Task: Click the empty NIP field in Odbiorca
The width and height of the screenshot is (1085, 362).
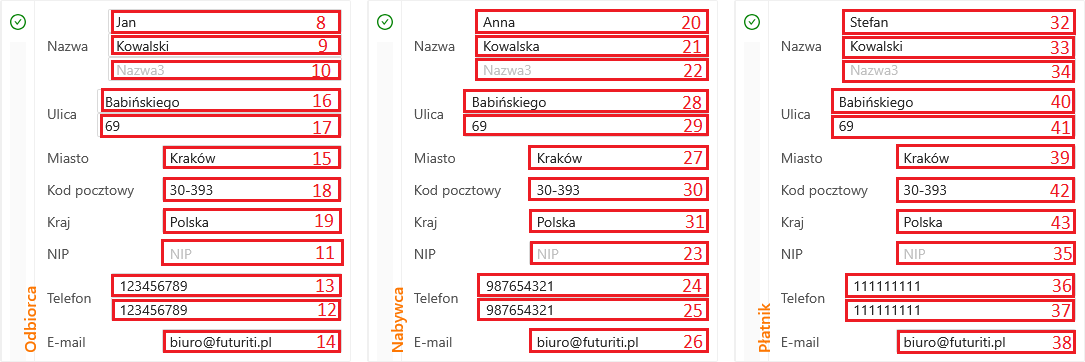Action: coord(253,254)
